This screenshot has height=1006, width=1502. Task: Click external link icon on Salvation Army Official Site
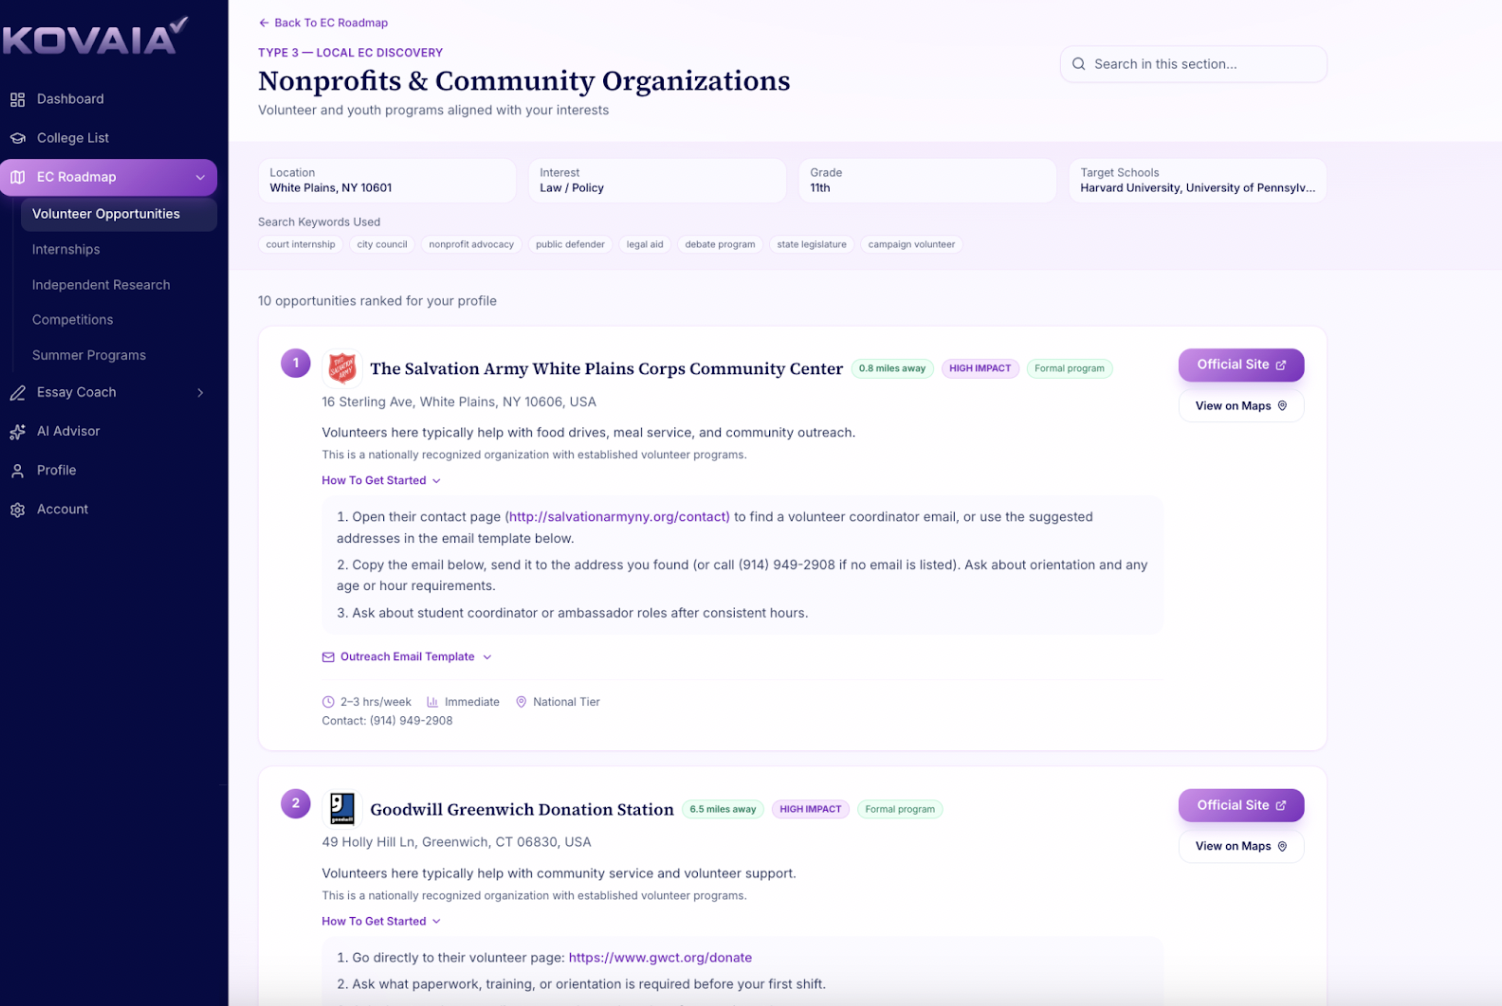(x=1281, y=365)
